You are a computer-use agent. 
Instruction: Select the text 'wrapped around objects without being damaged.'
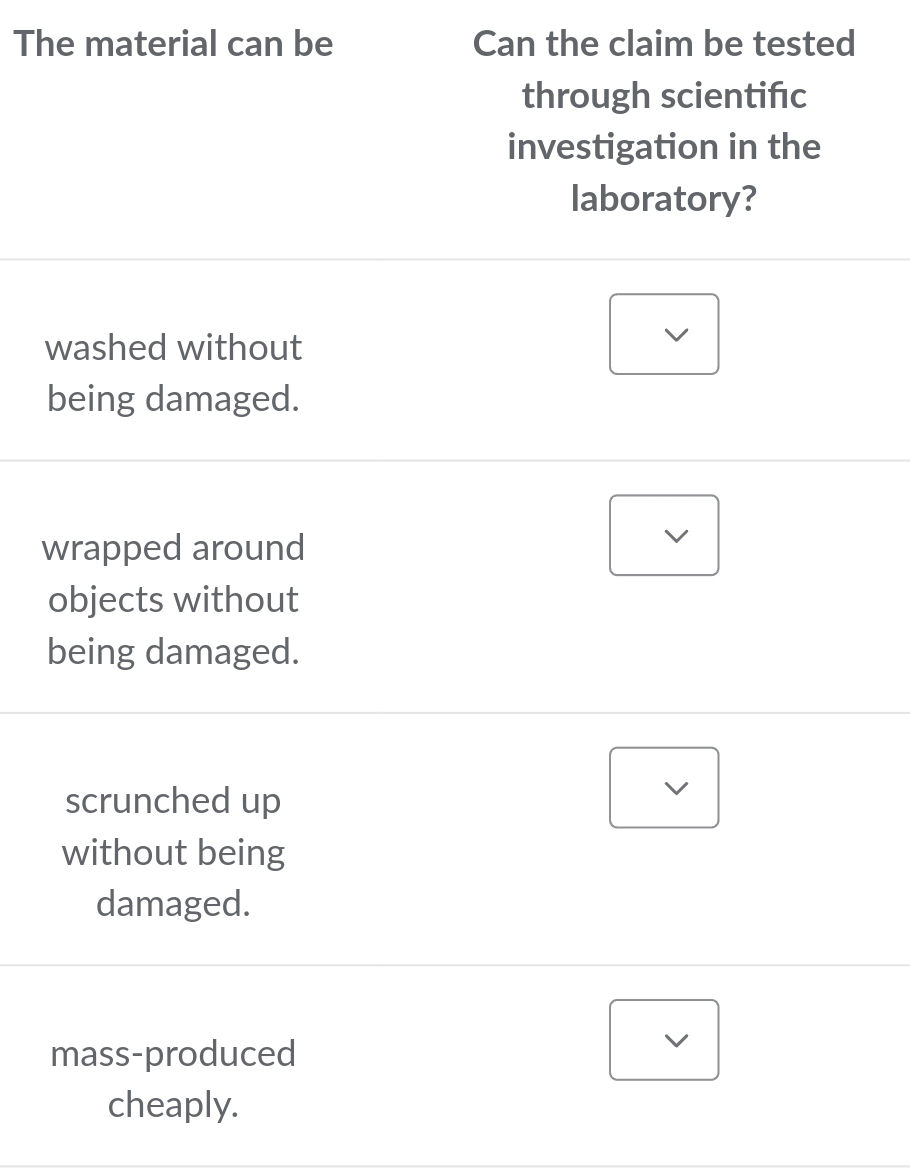pyautogui.click(x=173, y=598)
